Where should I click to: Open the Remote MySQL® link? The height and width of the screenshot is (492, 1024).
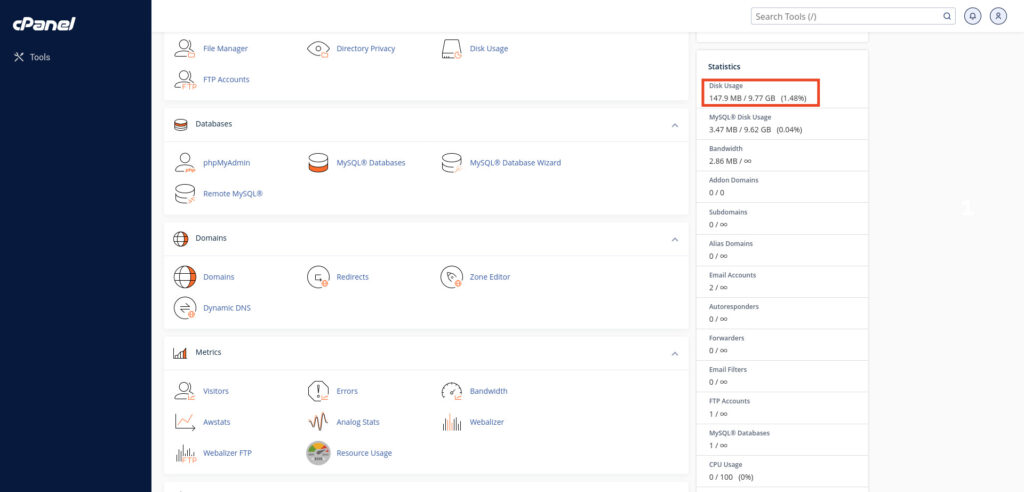click(233, 194)
